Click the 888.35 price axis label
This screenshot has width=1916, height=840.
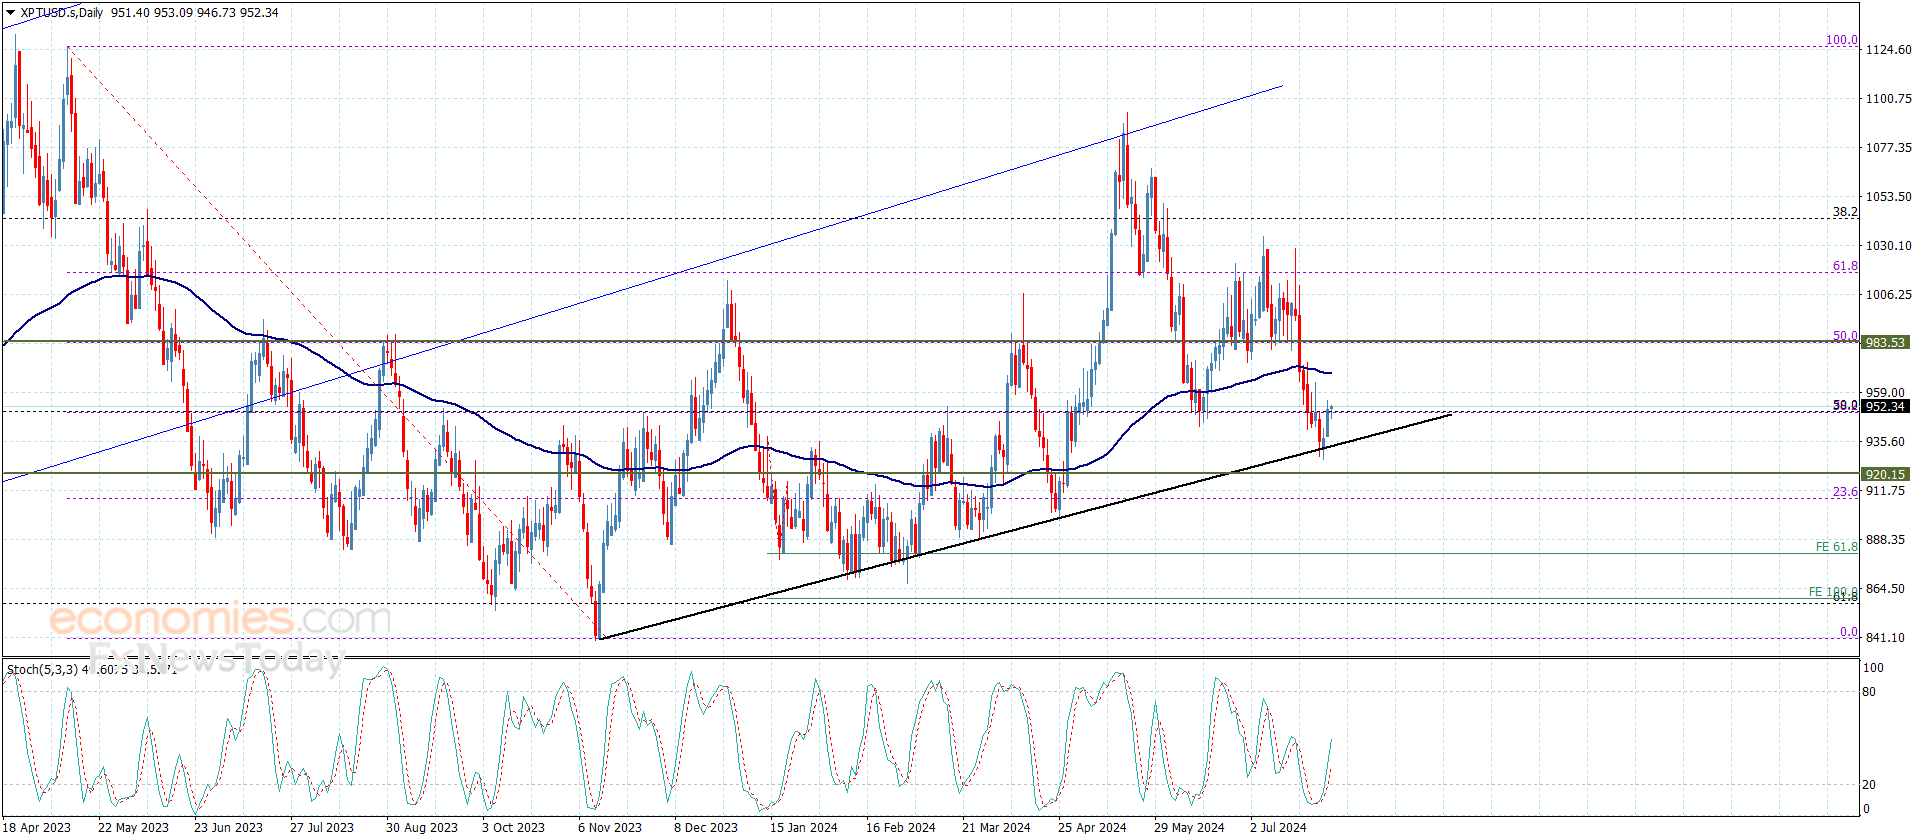tap(1886, 540)
